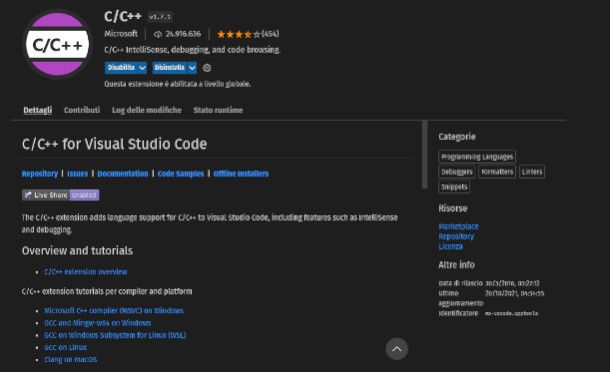Select the Snippets category tag
Image resolution: width=610 pixels, height=372 pixels.
[x=454, y=187]
